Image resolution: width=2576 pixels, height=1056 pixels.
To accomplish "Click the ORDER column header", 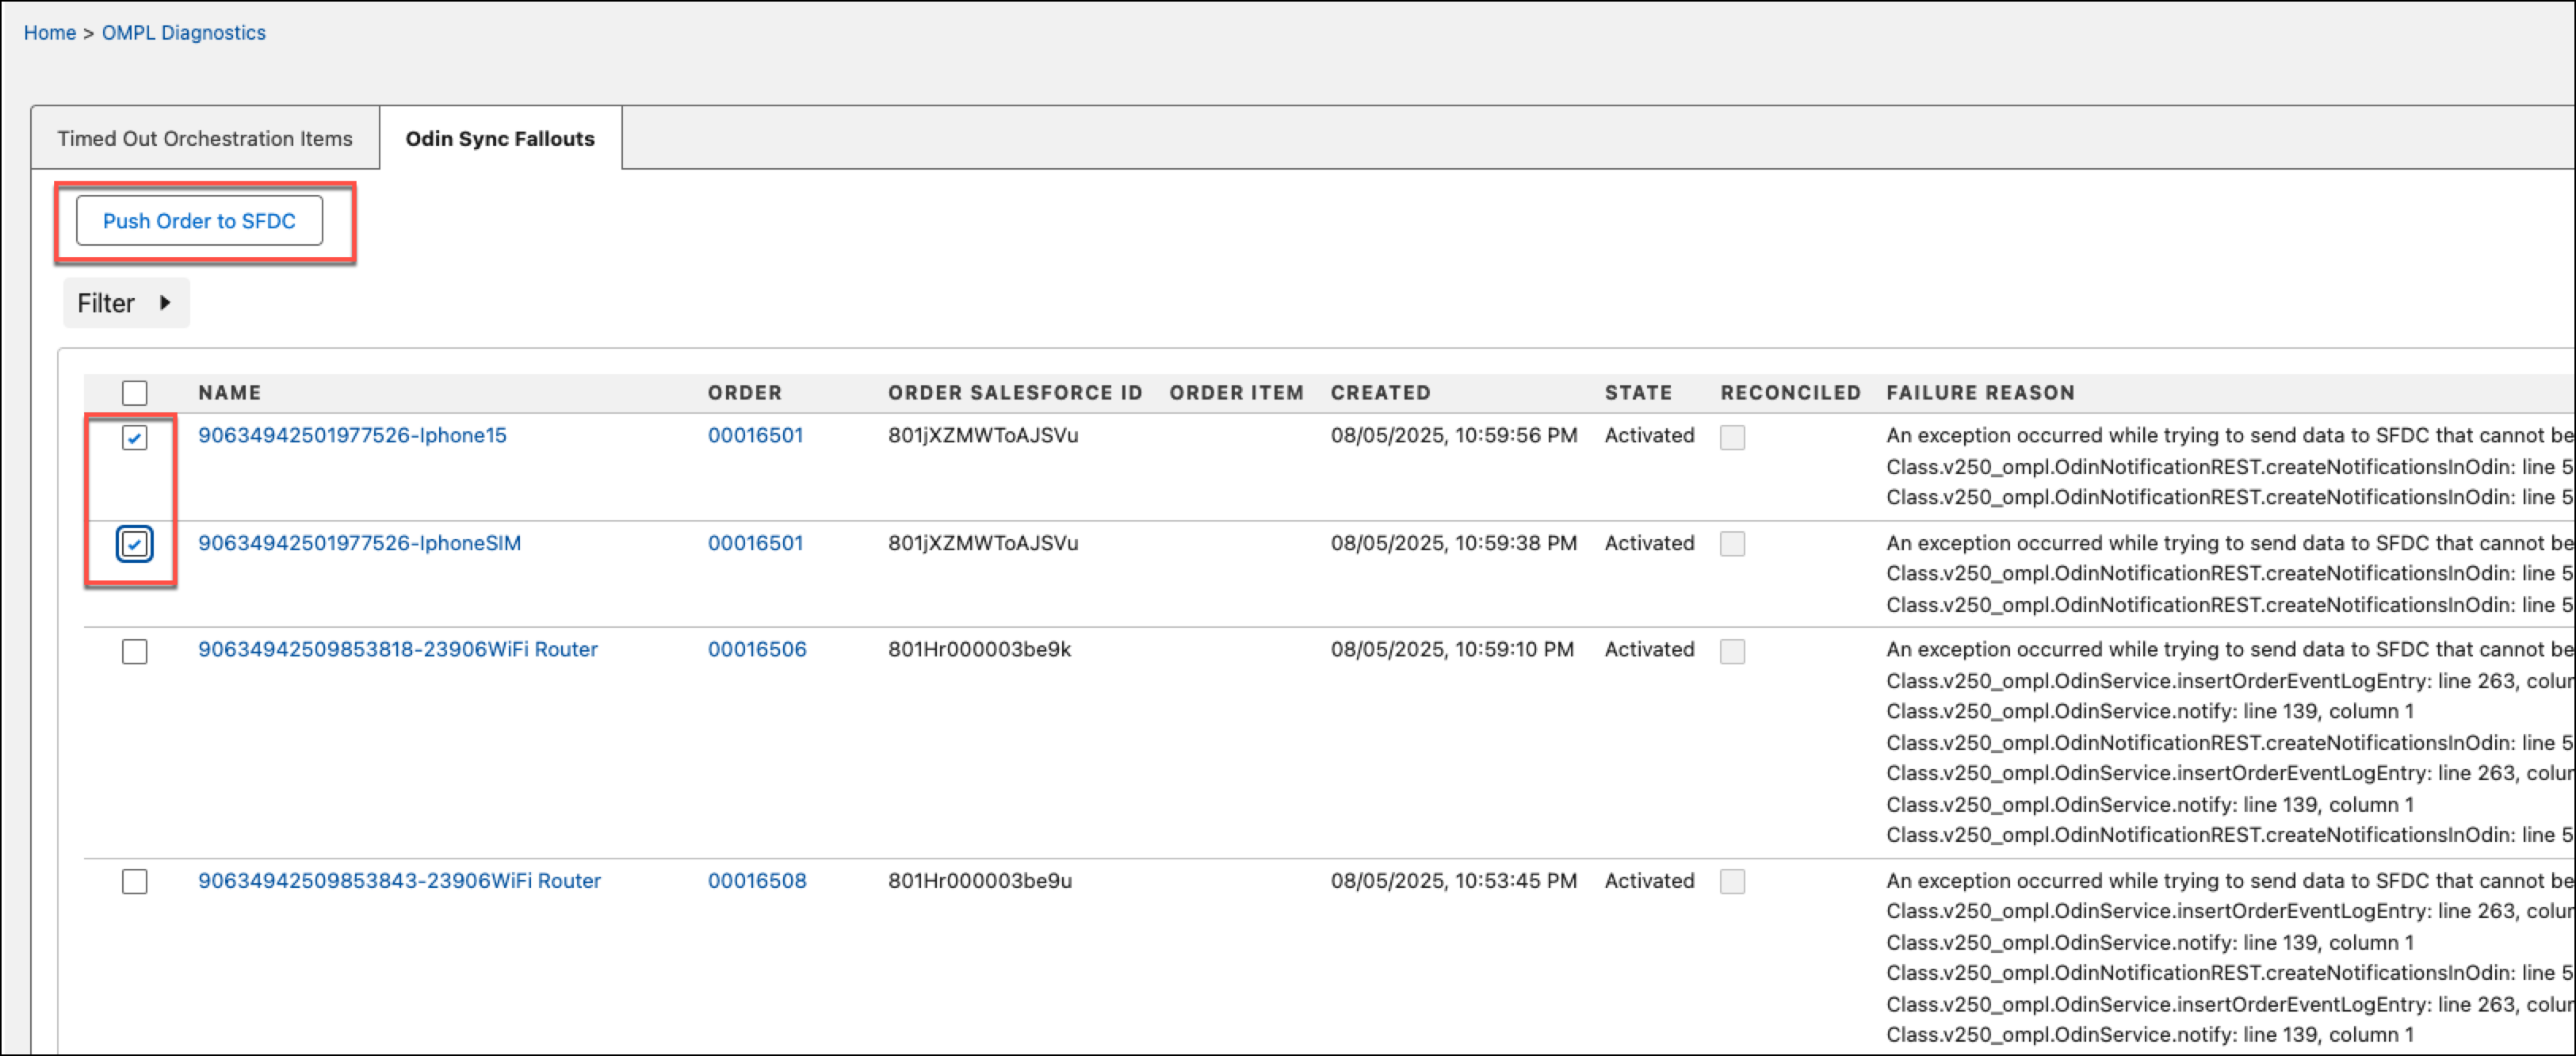I will pyautogui.click(x=745, y=393).
